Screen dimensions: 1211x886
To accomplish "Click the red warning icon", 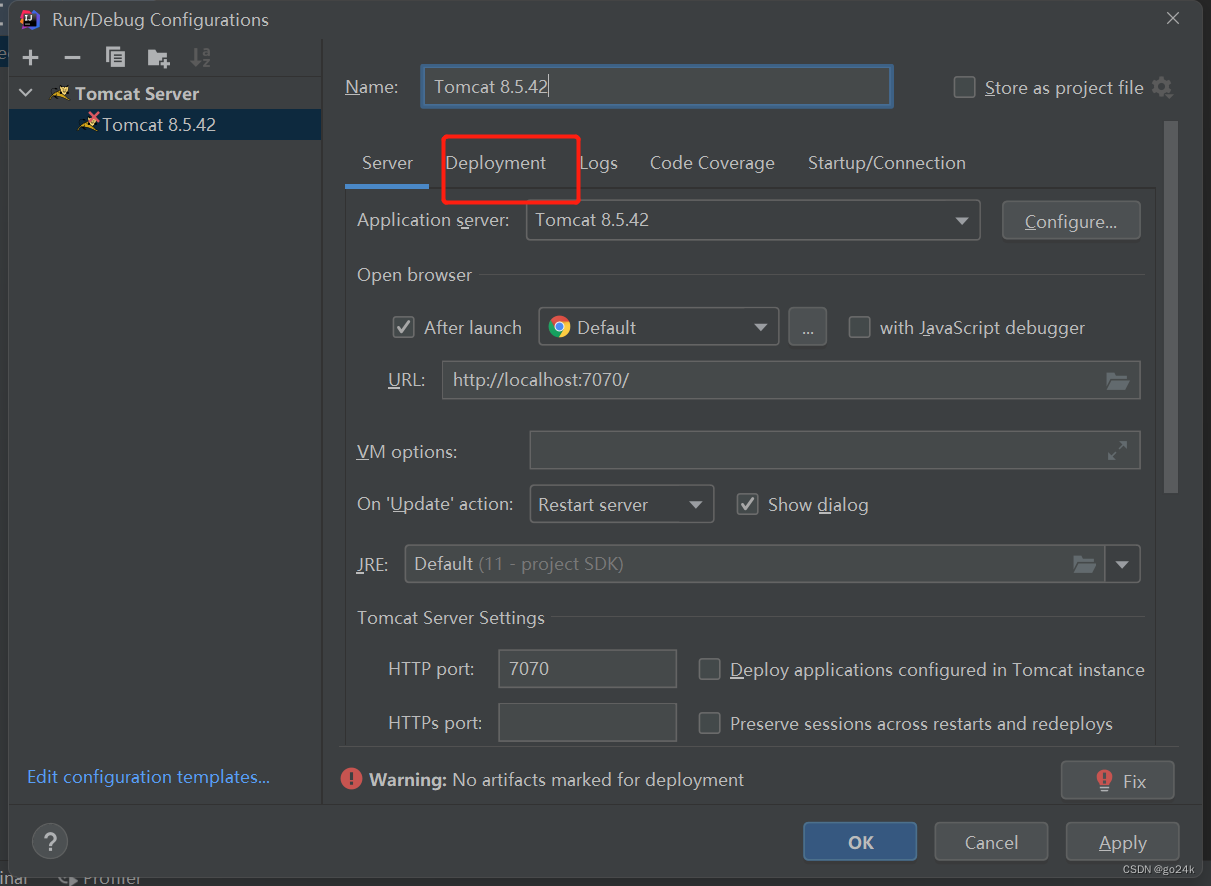I will coord(351,779).
